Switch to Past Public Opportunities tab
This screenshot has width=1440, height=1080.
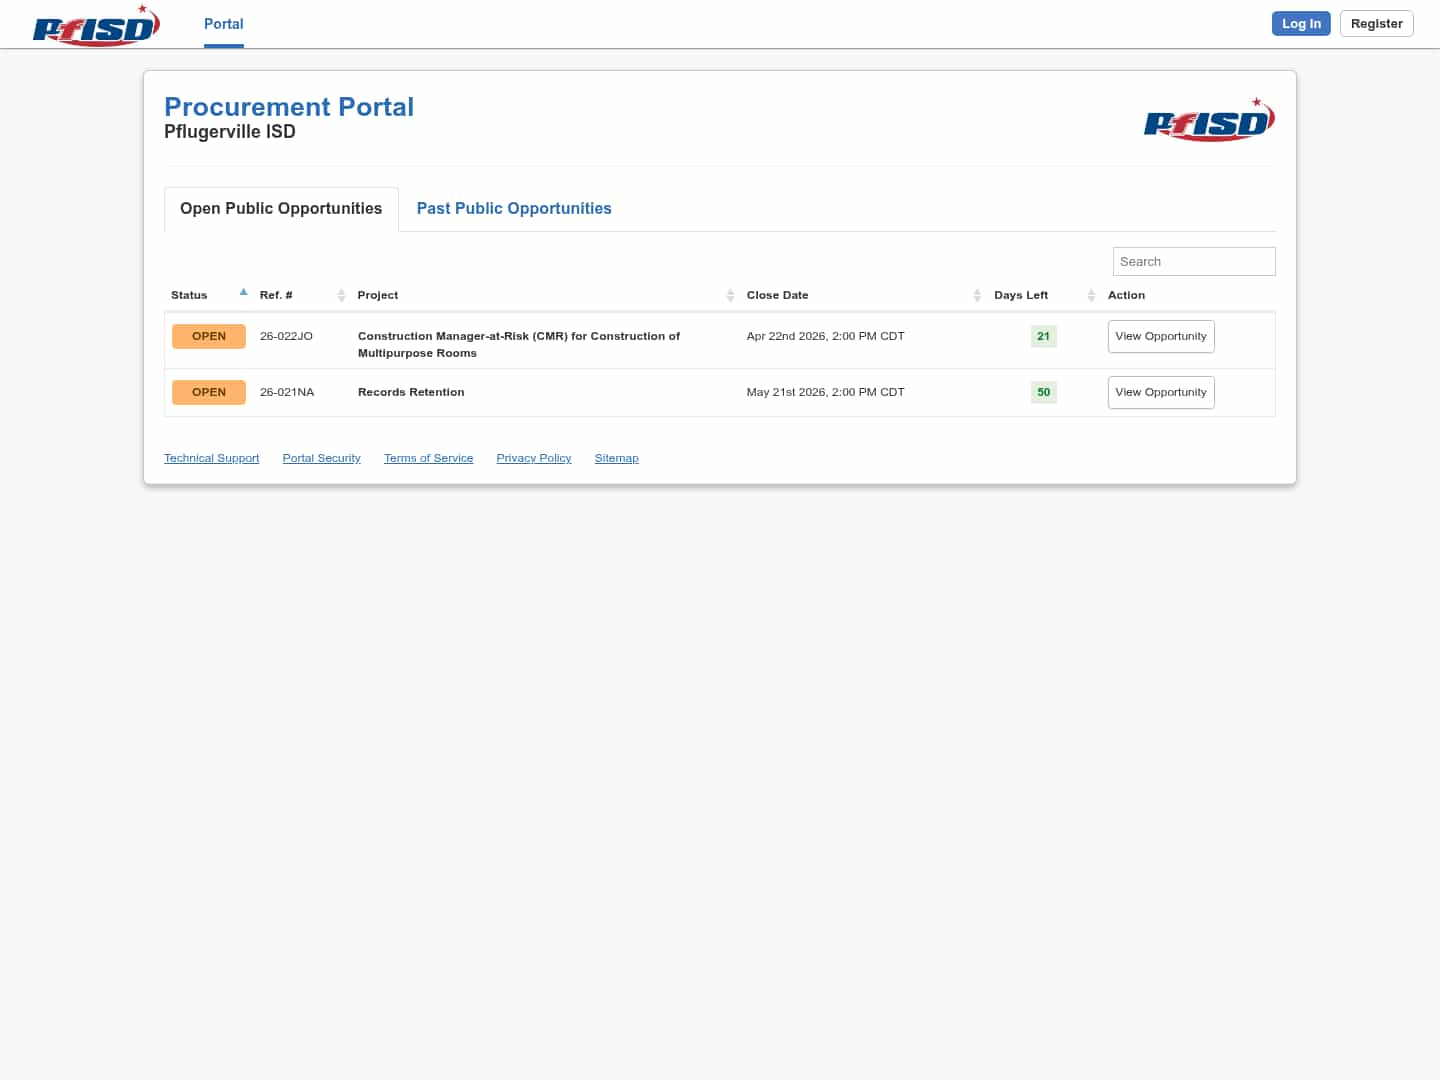coord(514,208)
